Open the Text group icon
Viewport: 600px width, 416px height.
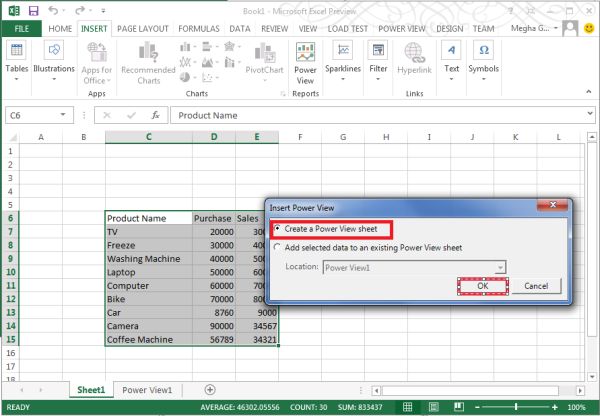click(452, 51)
